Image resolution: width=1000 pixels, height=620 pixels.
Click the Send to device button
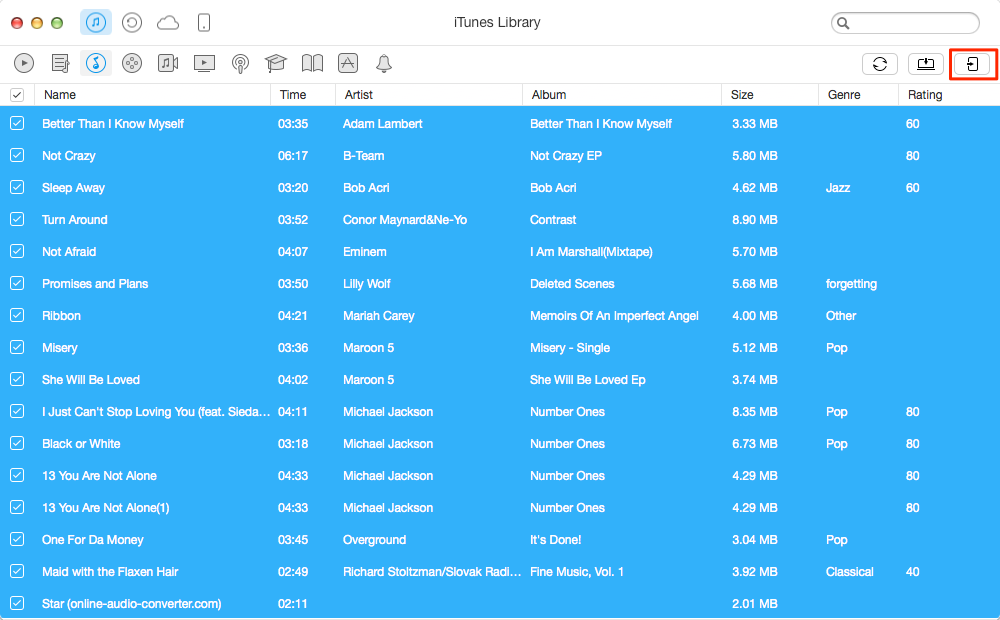pyautogui.click(x=972, y=64)
